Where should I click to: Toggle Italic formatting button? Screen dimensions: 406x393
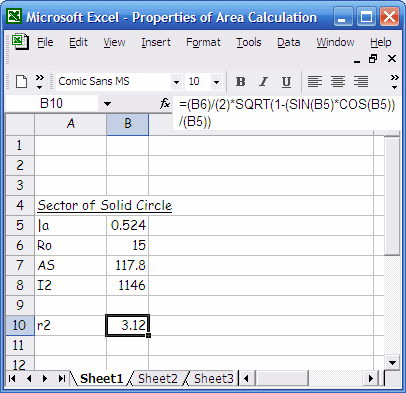tap(263, 82)
